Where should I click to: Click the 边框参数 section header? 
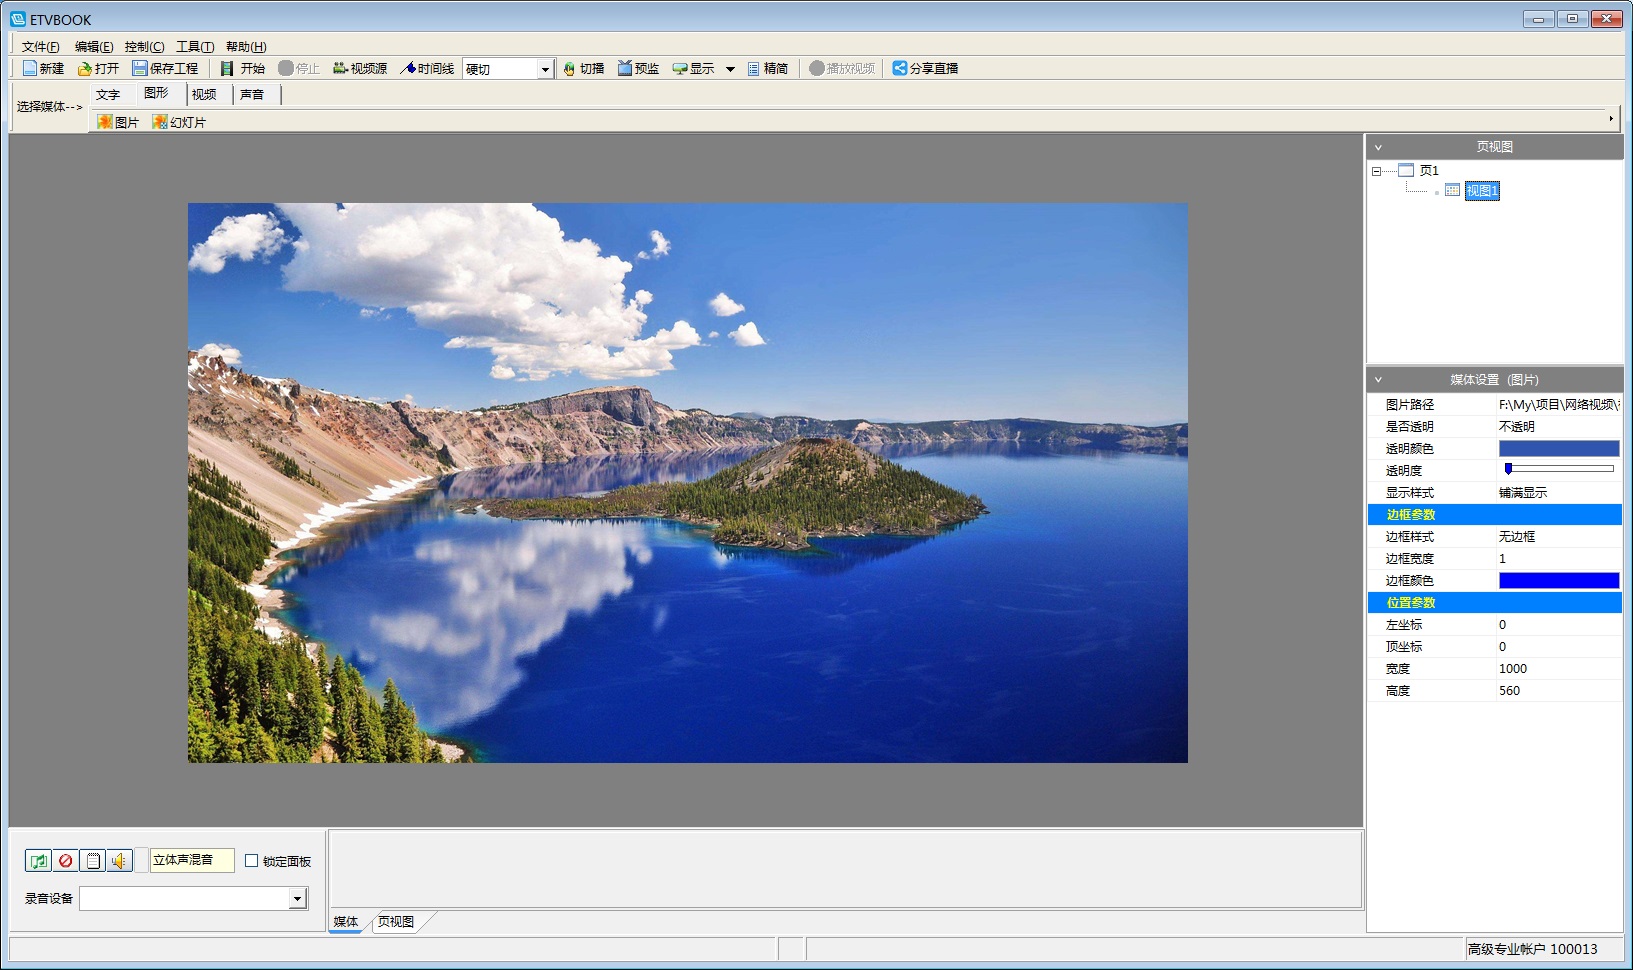pyautogui.click(x=1495, y=515)
